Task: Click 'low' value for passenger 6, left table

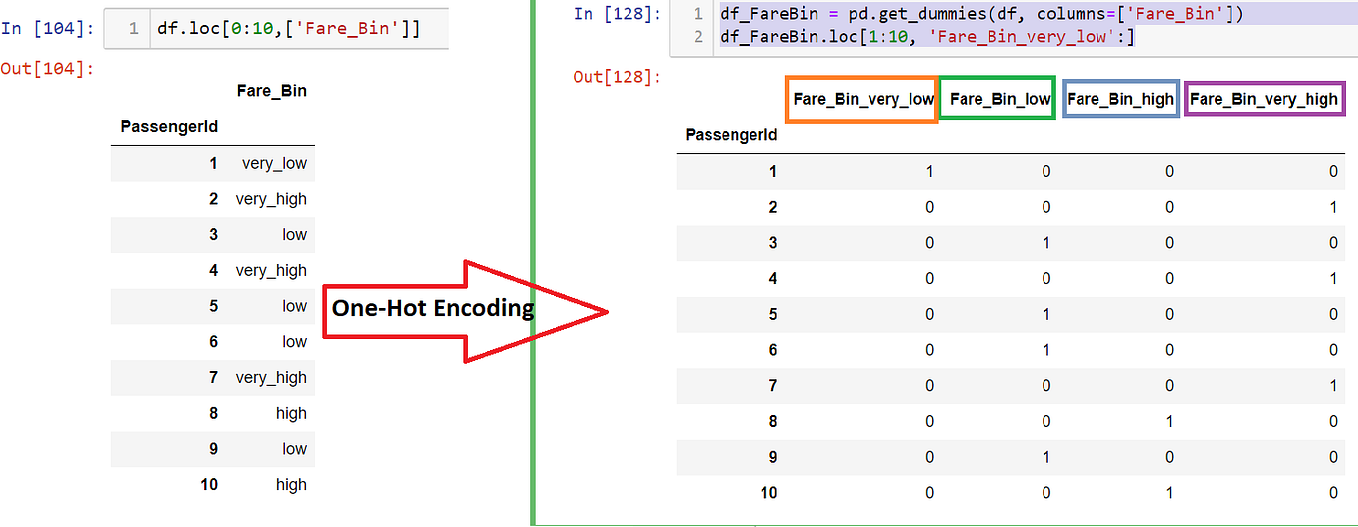Action: click(x=294, y=342)
